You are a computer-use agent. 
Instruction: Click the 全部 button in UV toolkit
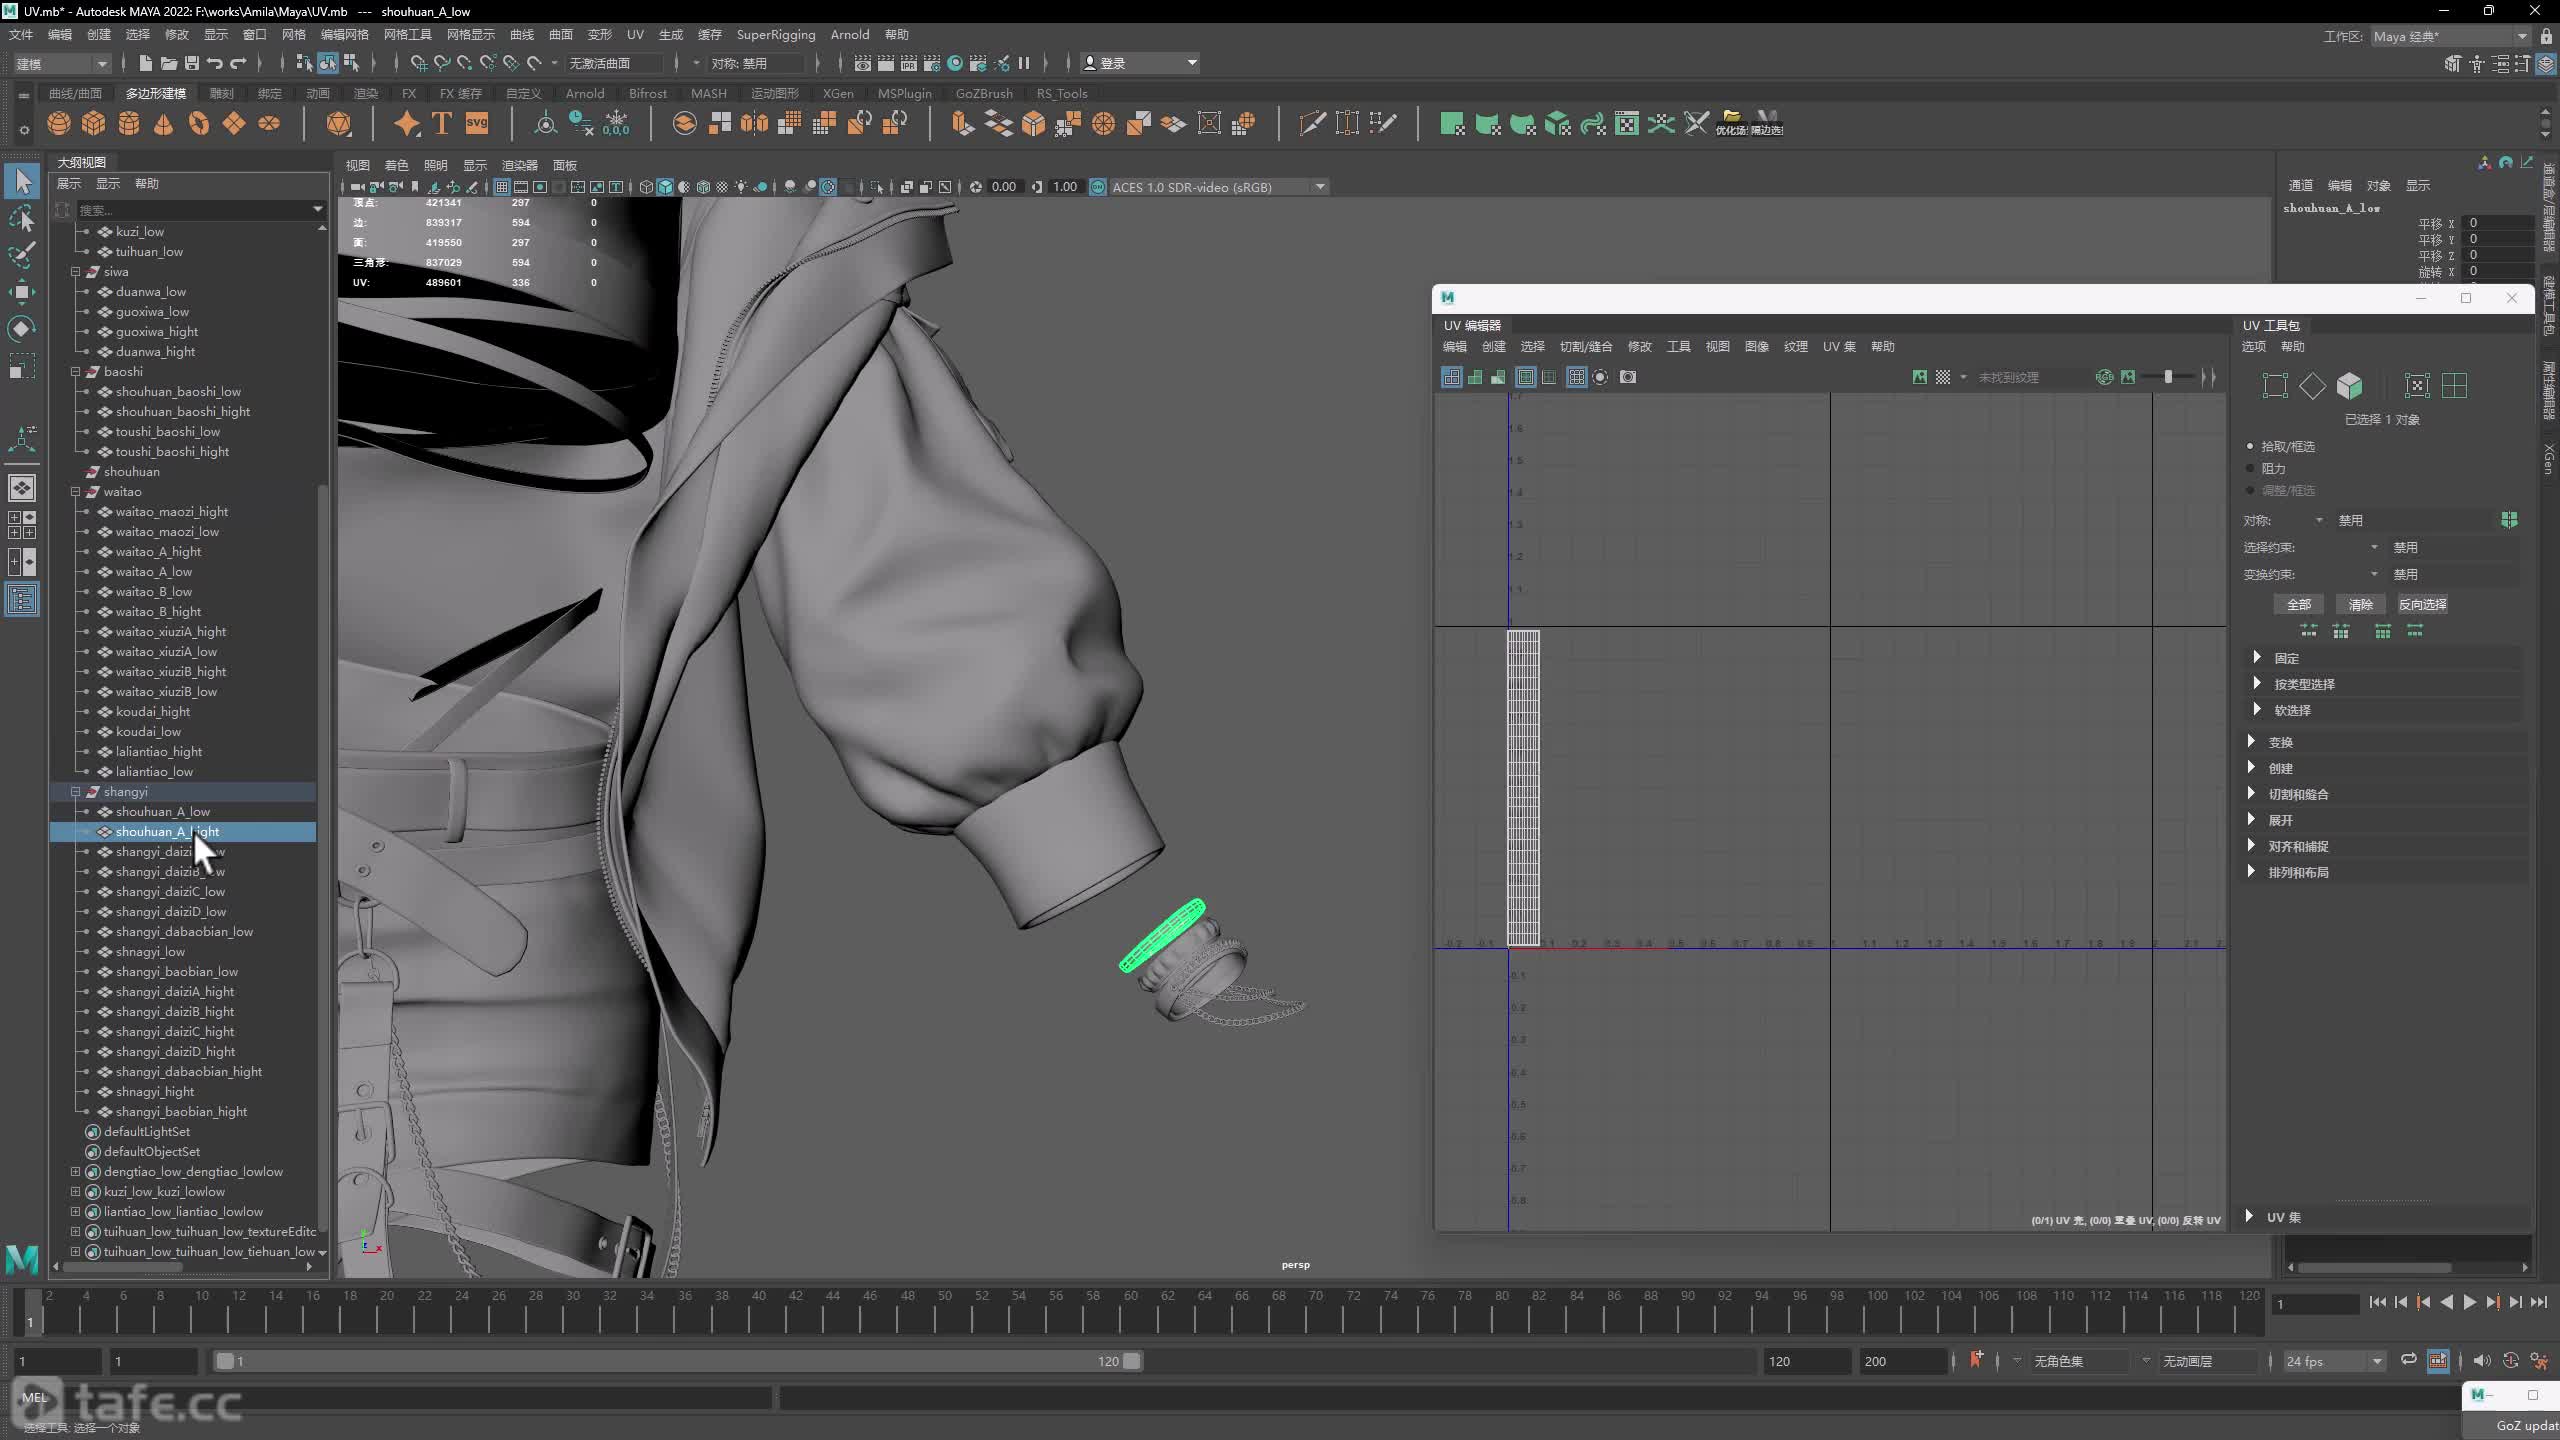coord(2298,604)
